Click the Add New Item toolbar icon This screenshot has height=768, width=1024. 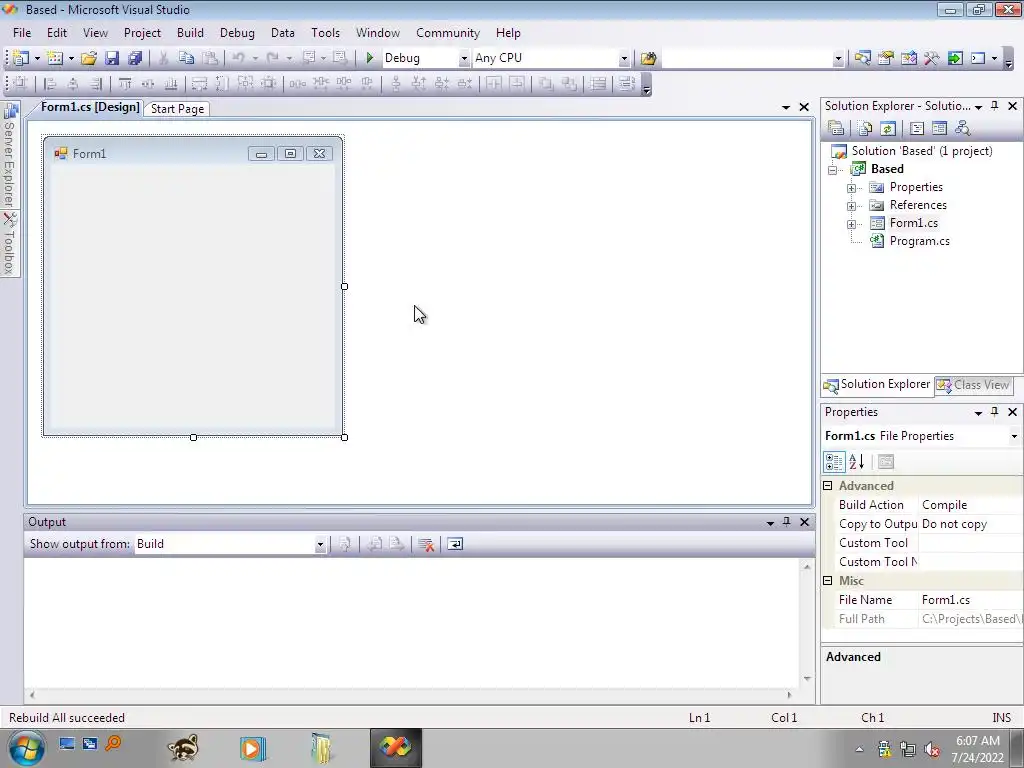[x=55, y=58]
